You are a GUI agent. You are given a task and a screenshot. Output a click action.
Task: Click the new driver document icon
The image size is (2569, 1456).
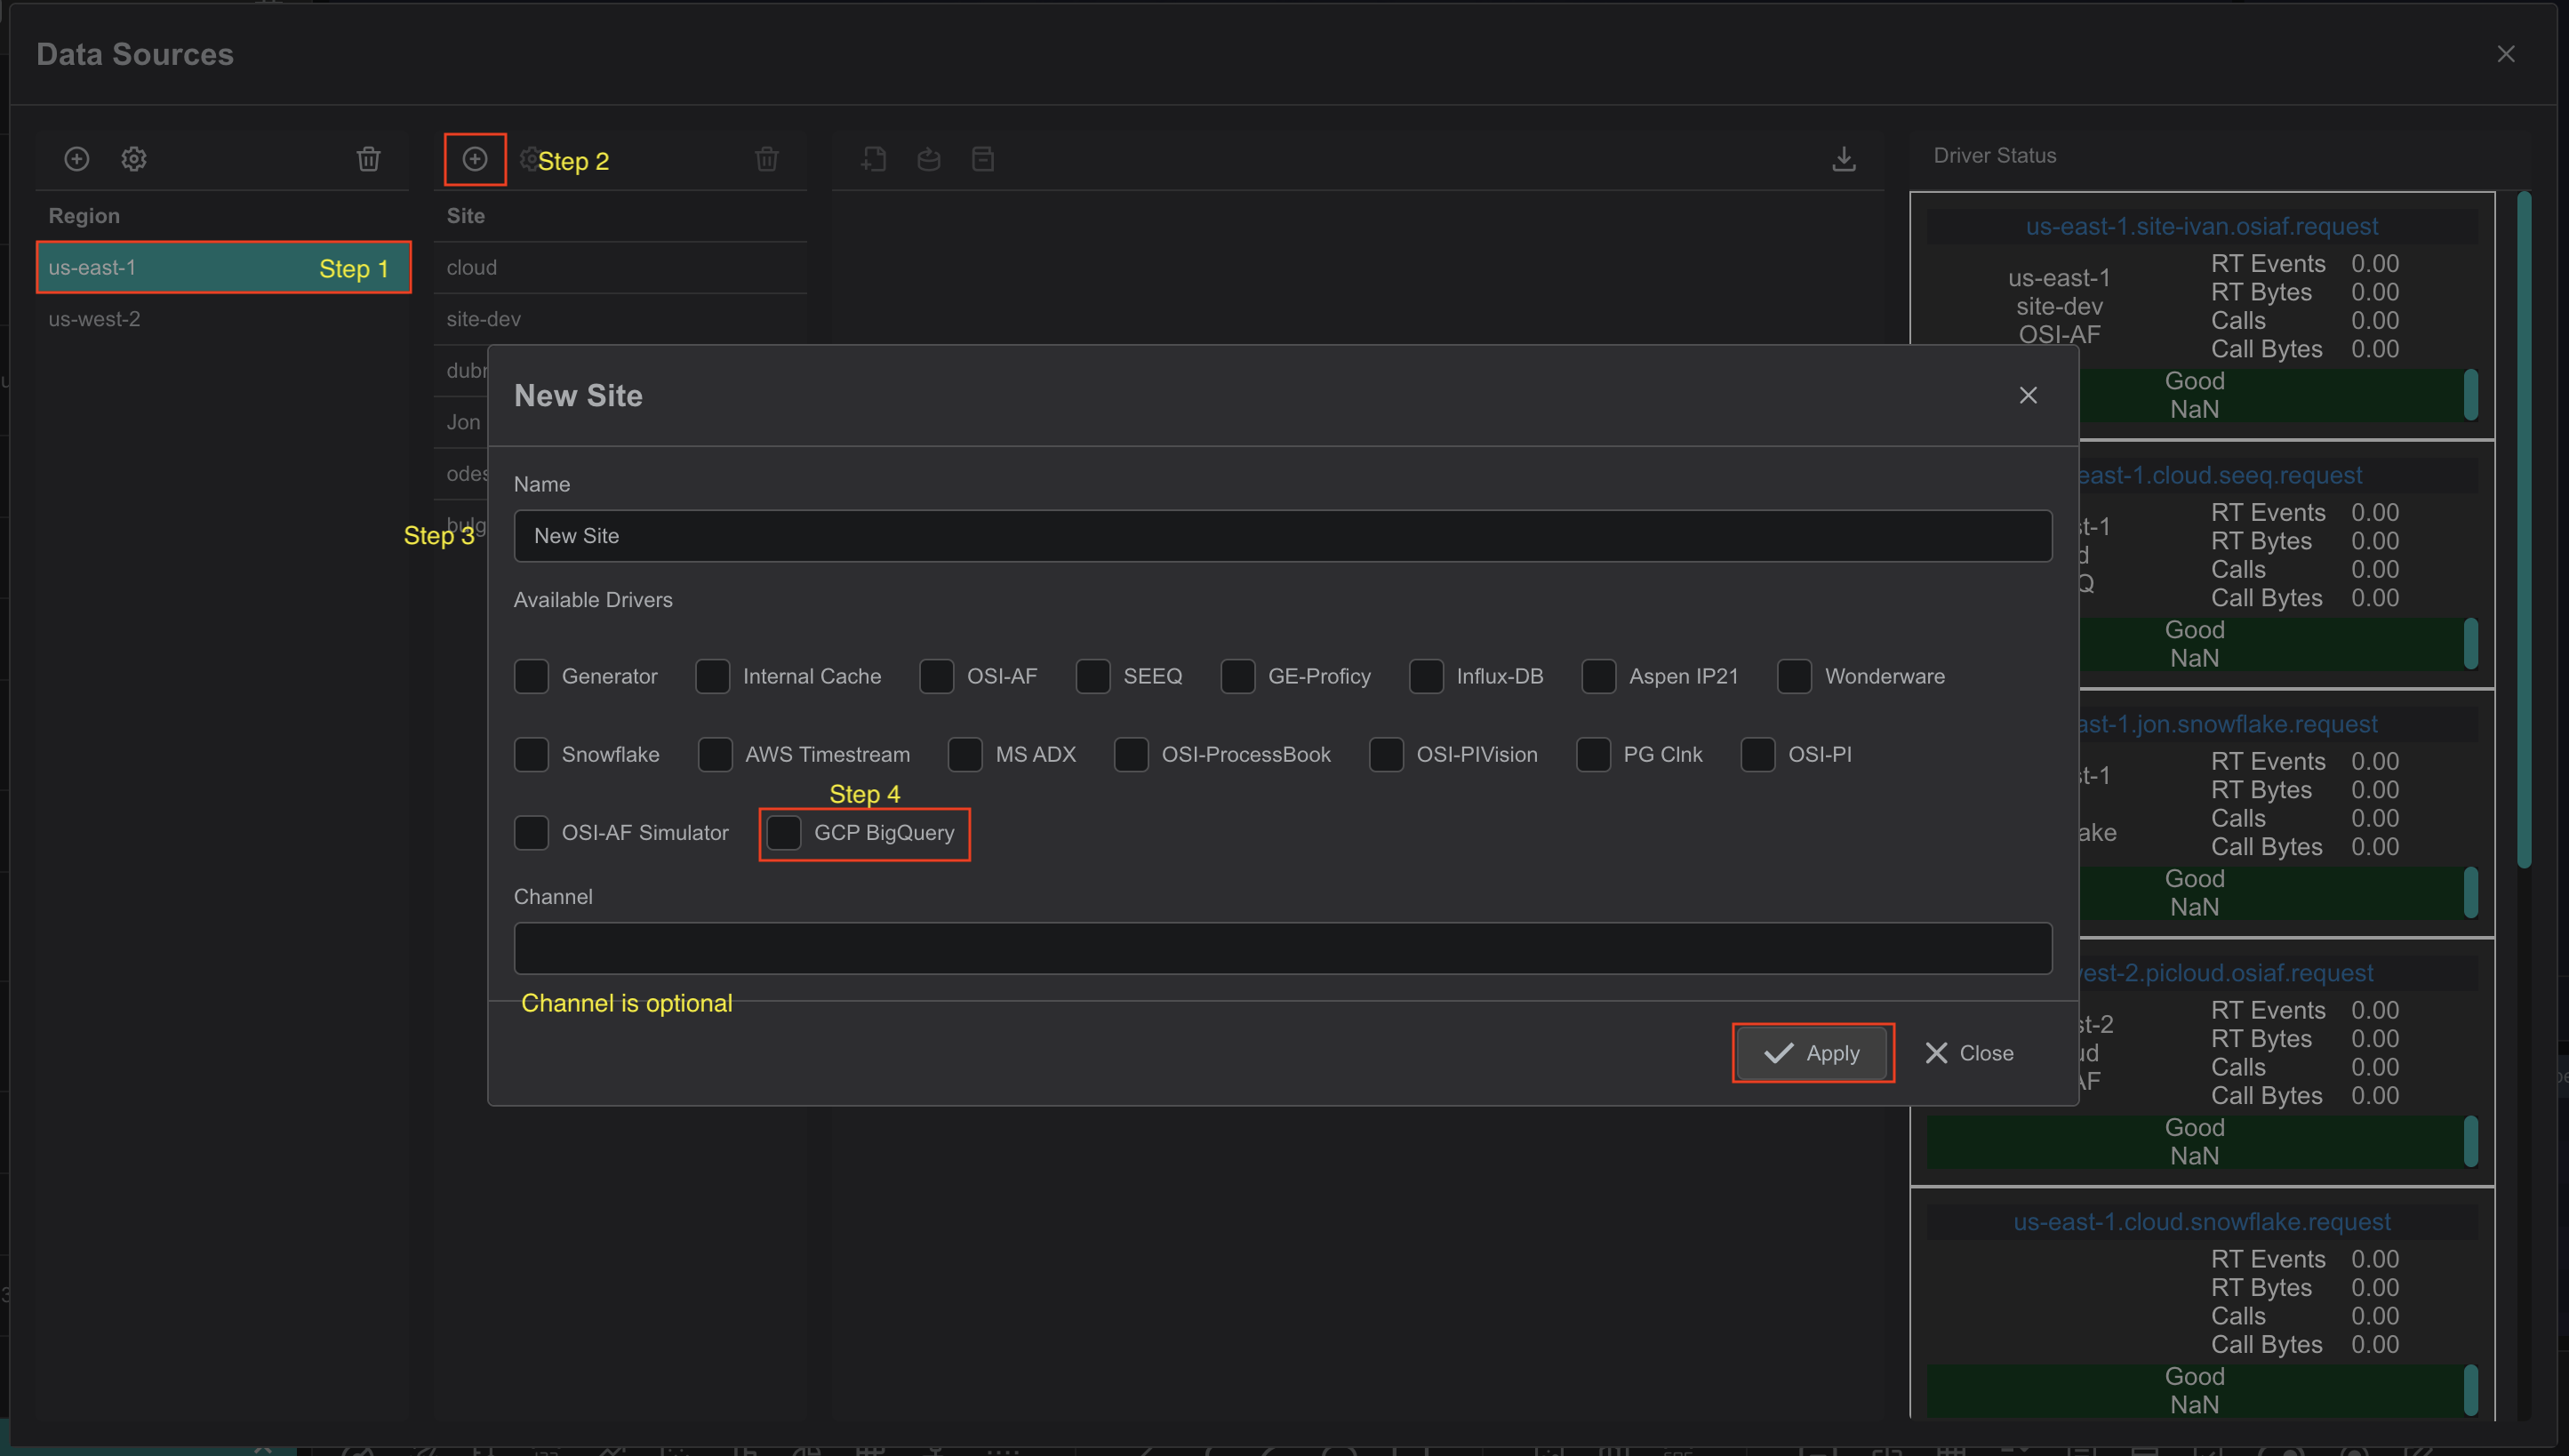click(874, 159)
